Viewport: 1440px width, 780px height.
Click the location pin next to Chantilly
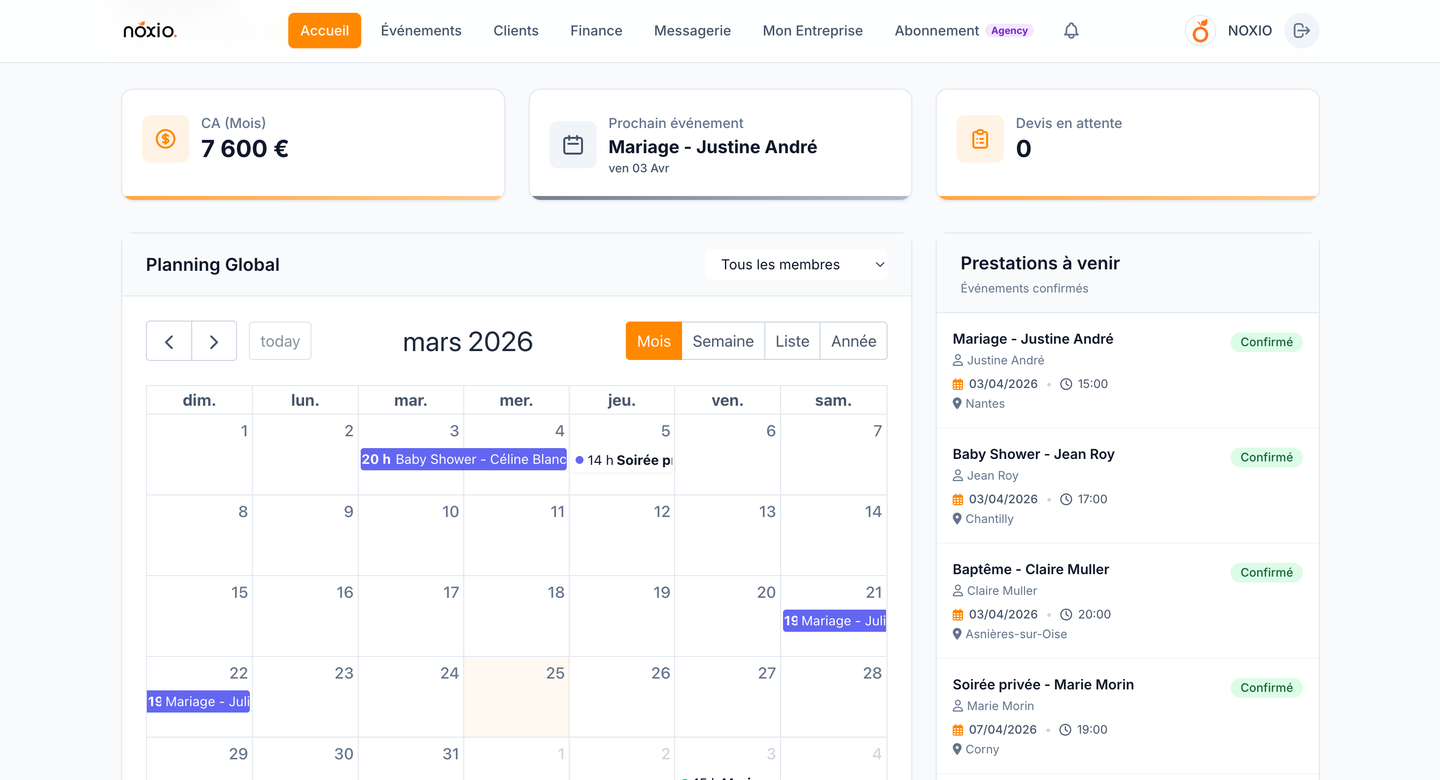pyautogui.click(x=957, y=518)
